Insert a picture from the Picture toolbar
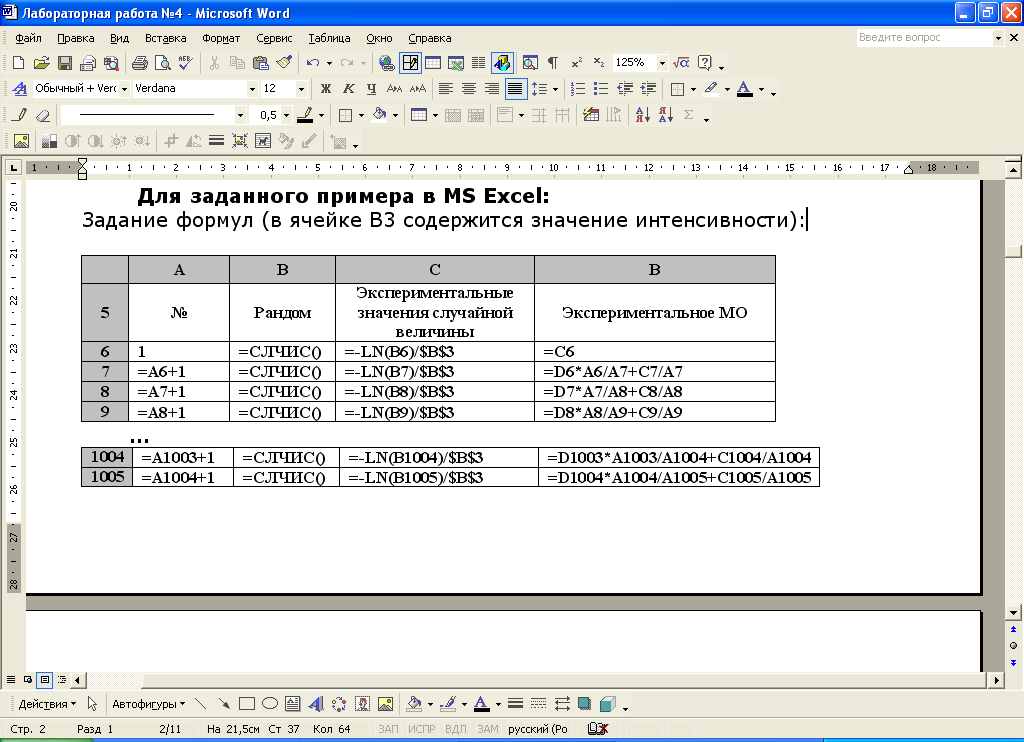The height and width of the screenshot is (742, 1024). (x=22, y=141)
